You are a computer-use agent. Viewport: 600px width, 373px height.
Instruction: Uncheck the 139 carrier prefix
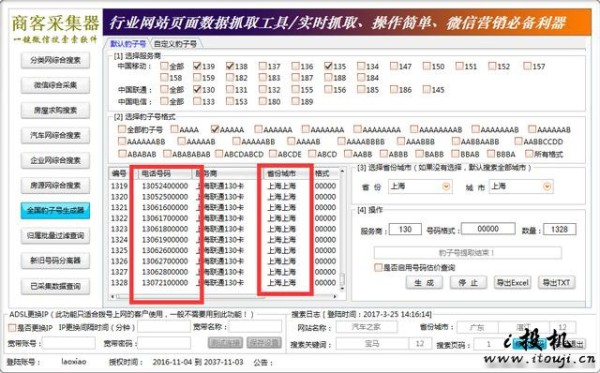(197, 66)
